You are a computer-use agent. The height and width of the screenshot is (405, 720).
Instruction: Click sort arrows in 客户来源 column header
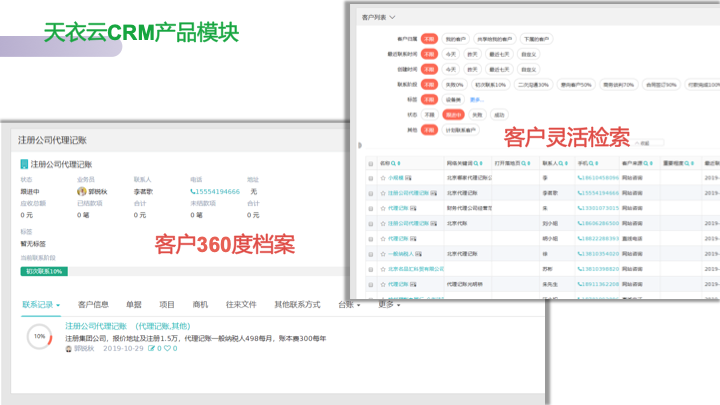pos(651,163)
